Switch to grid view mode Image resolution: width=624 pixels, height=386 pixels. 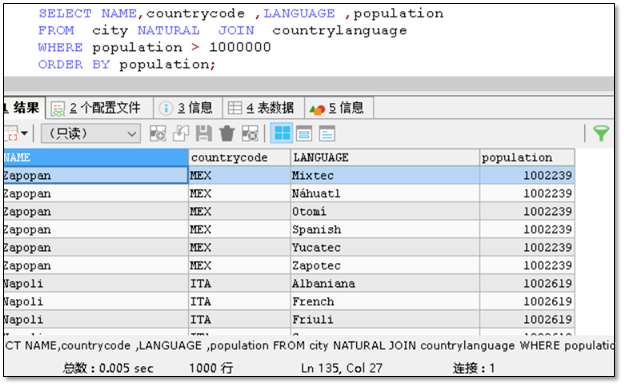(282, 133)
